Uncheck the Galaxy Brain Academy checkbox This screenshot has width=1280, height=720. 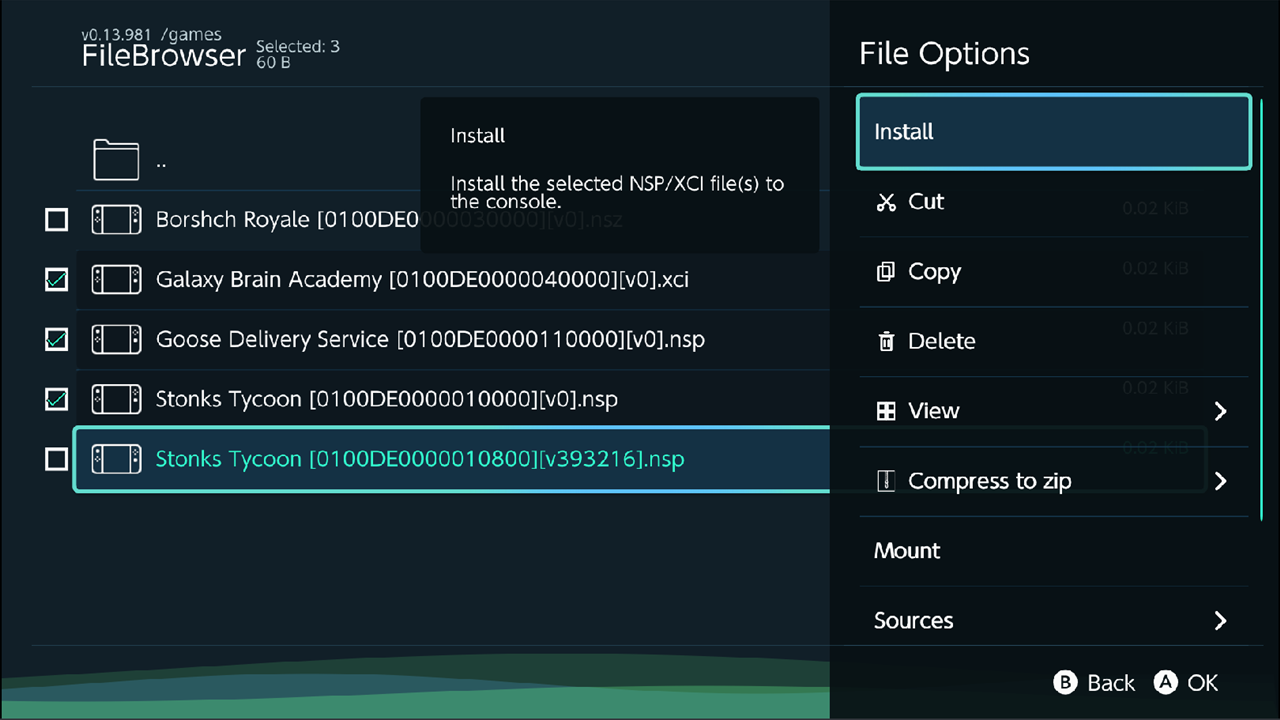coord(57,280)
